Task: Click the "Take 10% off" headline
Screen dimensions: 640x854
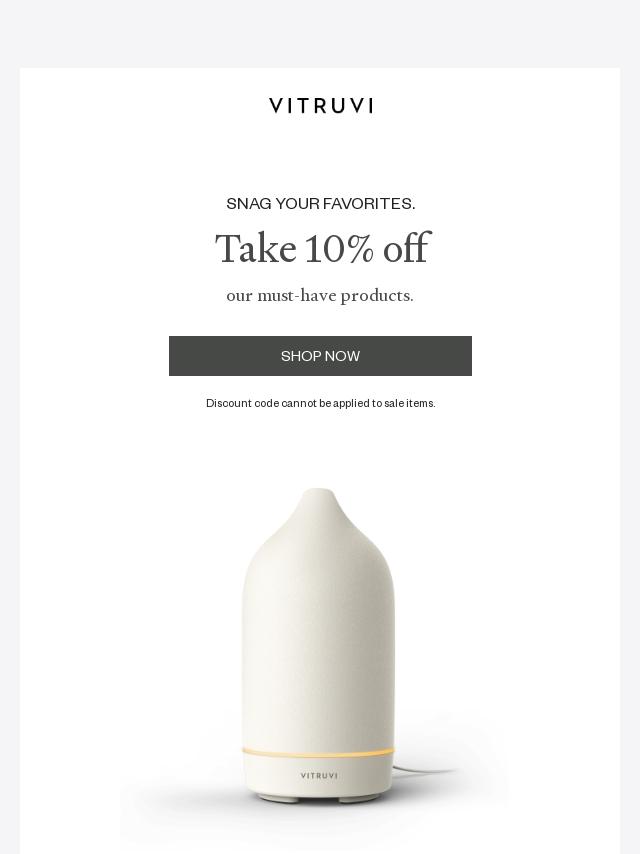Action: [x=322, y=248]
